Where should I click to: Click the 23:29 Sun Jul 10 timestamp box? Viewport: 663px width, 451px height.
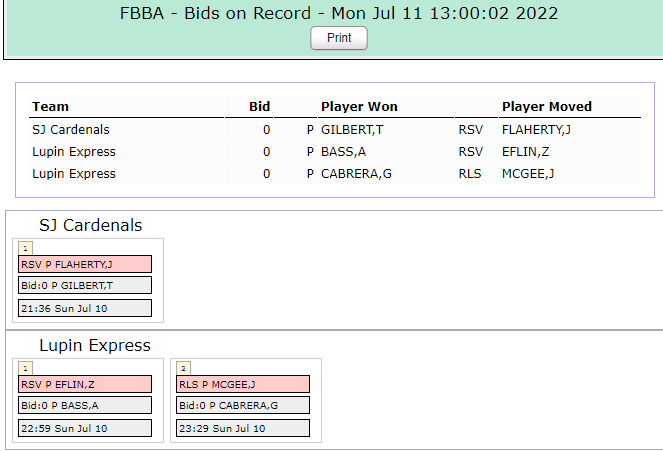[x=243, y=428]
